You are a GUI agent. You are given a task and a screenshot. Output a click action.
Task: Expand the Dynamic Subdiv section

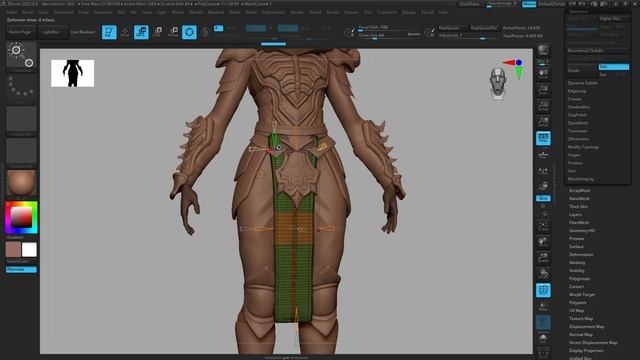coord(582,83)
